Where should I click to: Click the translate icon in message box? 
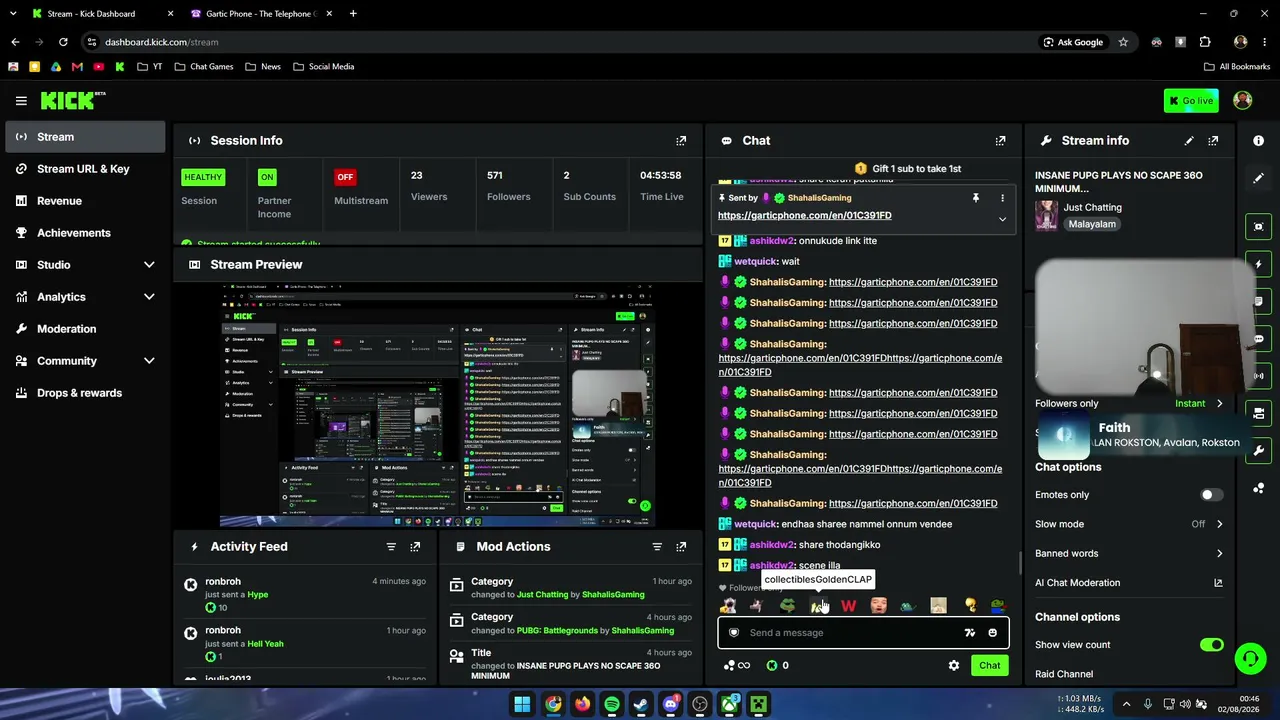(969, 633)
